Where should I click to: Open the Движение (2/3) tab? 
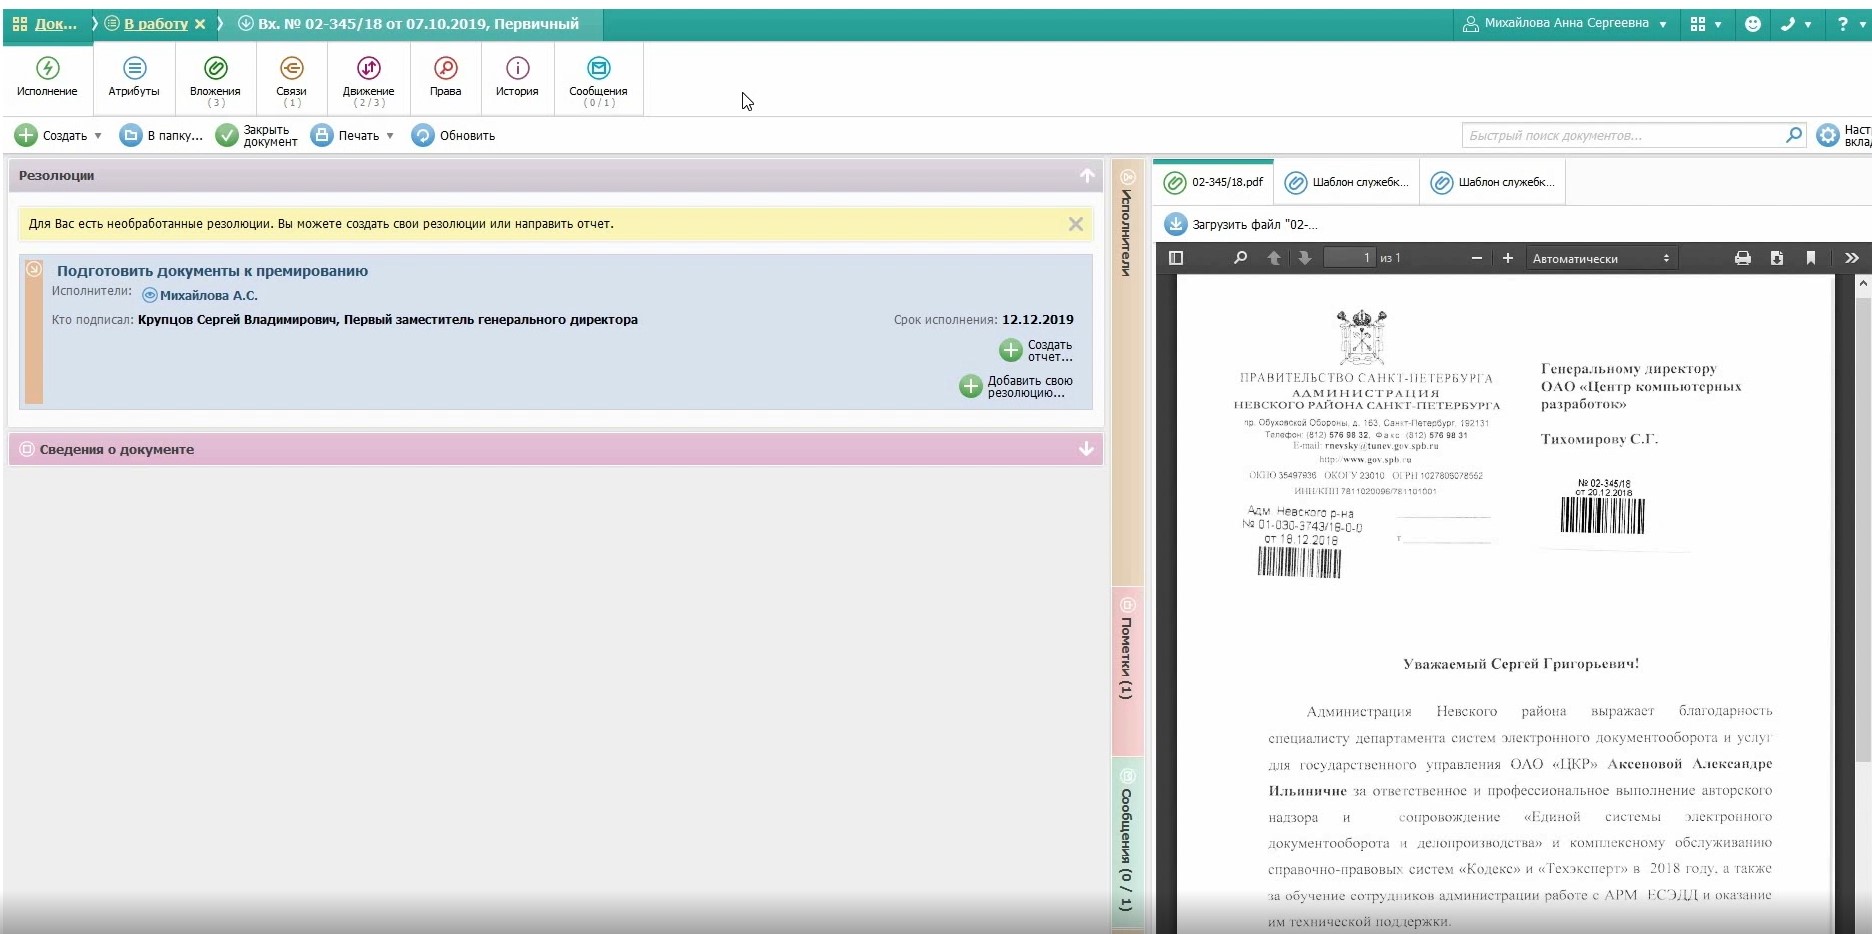[x=368, y=78]
